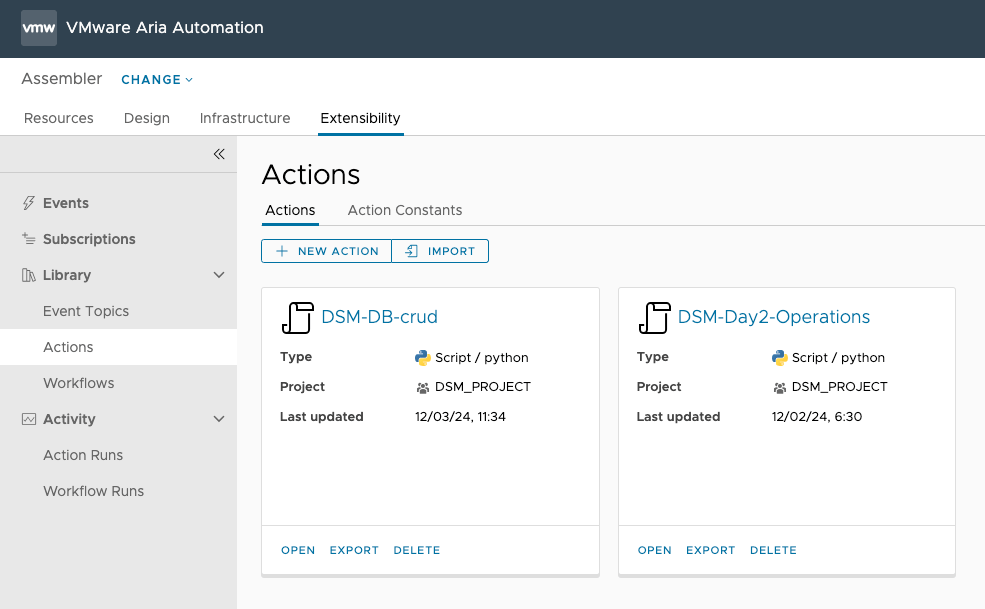The image size is (985, 609).
Task: Click the Library label in the sidebar
Action: pyautogui.click(x=67, y=275)
